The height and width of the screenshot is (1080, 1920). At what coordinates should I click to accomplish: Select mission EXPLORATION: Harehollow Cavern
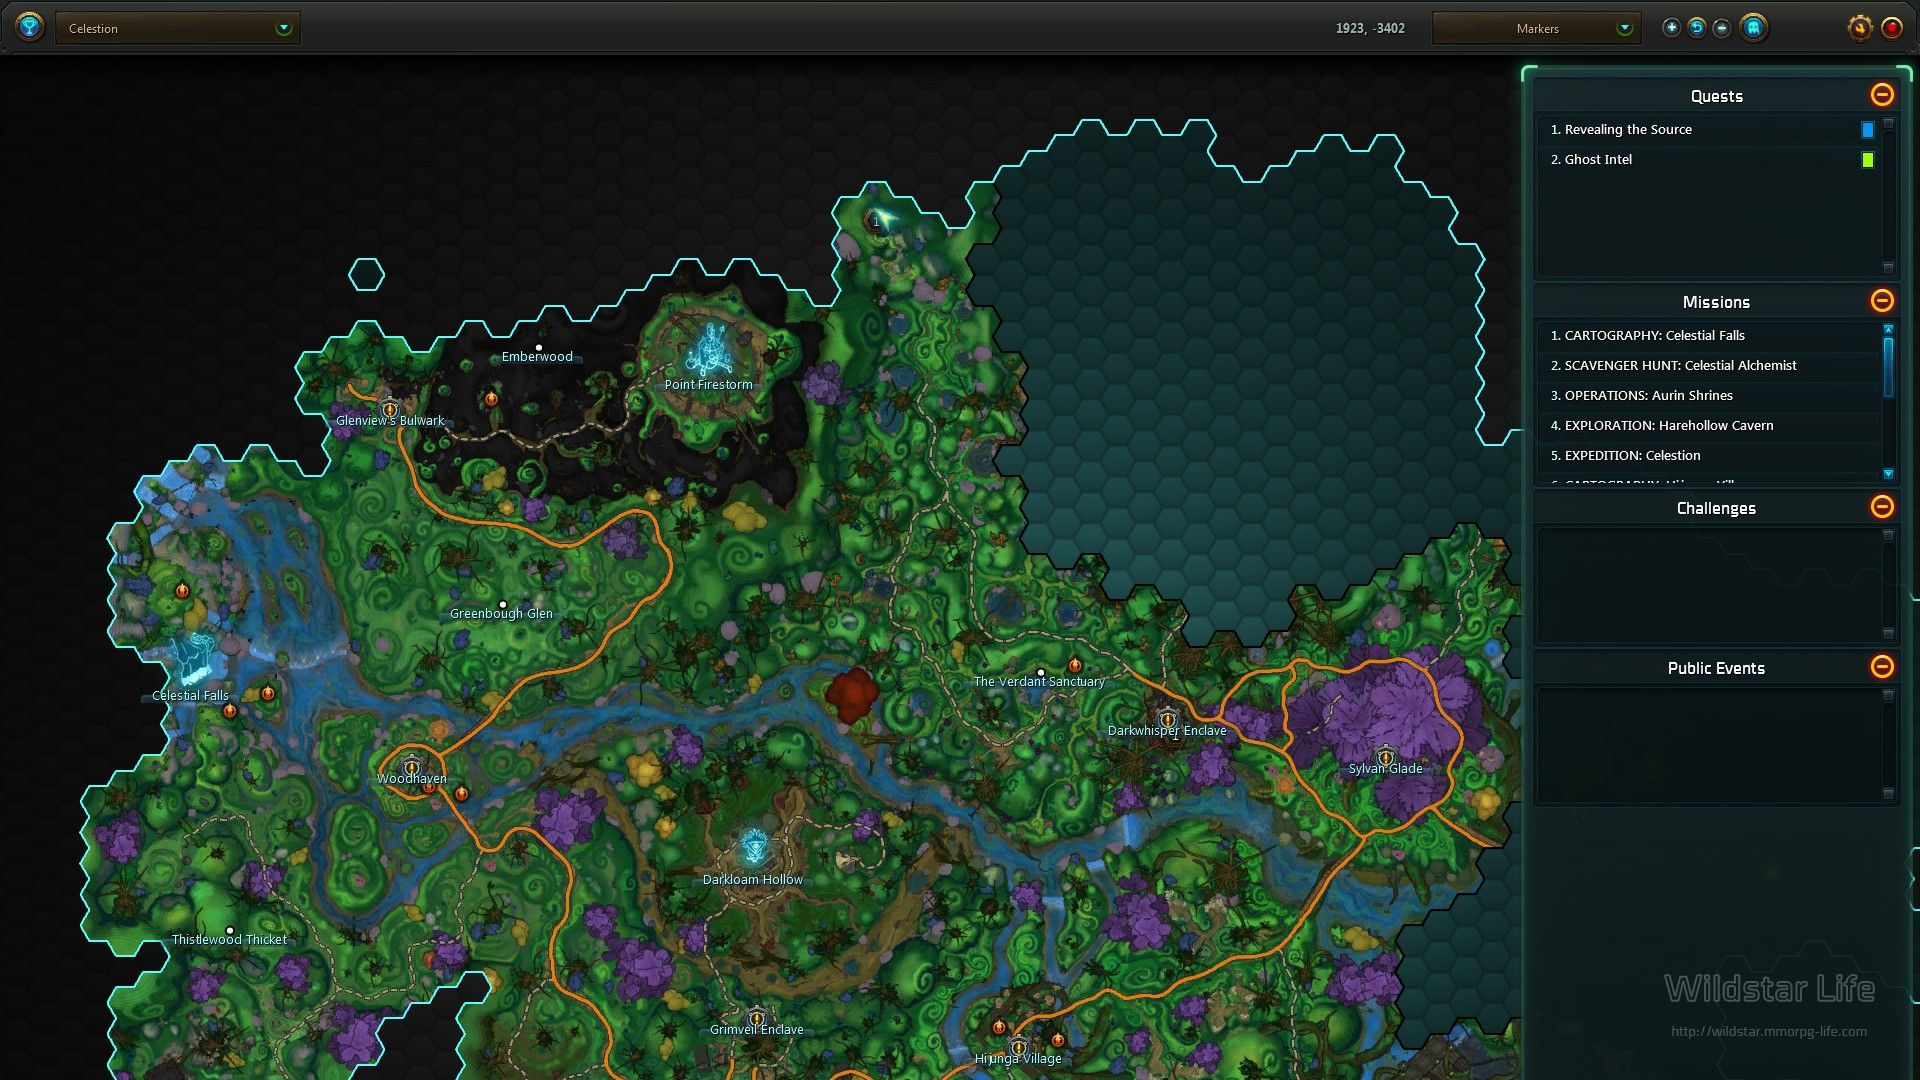coord(1708,426)
